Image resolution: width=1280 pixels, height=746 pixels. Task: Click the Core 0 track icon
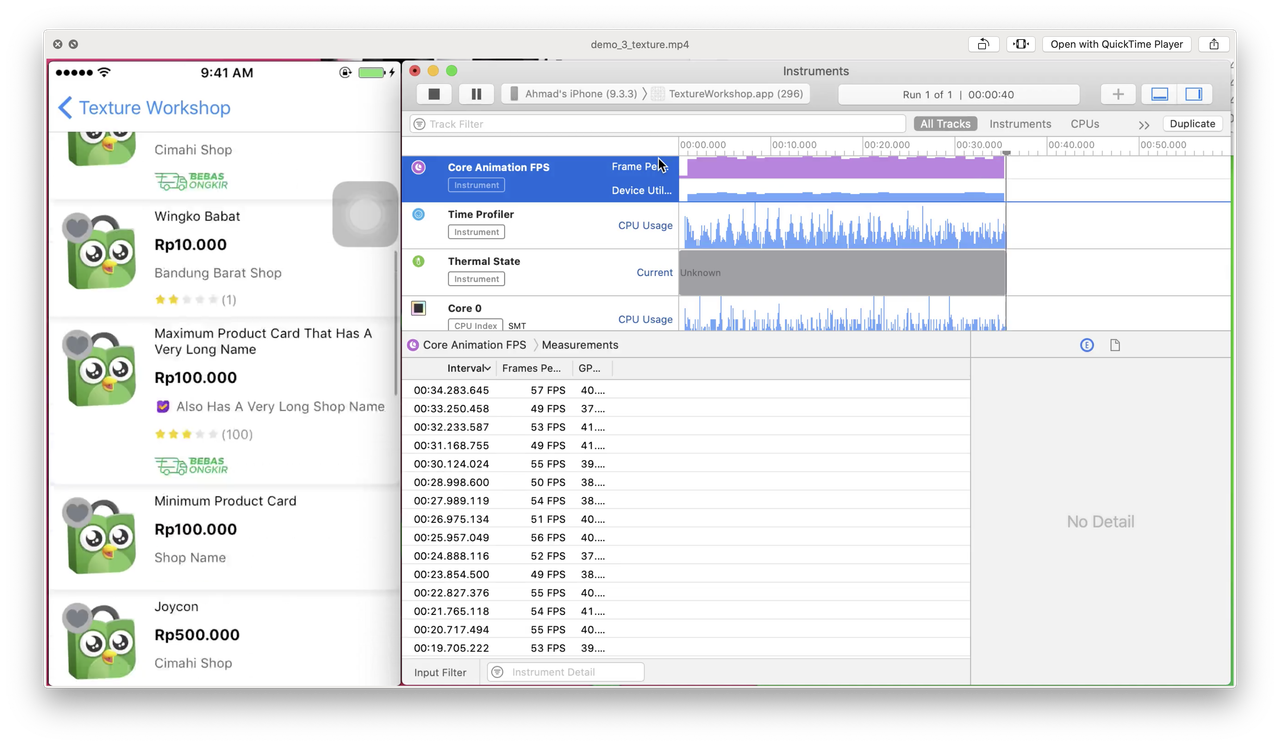pos(419,308)
